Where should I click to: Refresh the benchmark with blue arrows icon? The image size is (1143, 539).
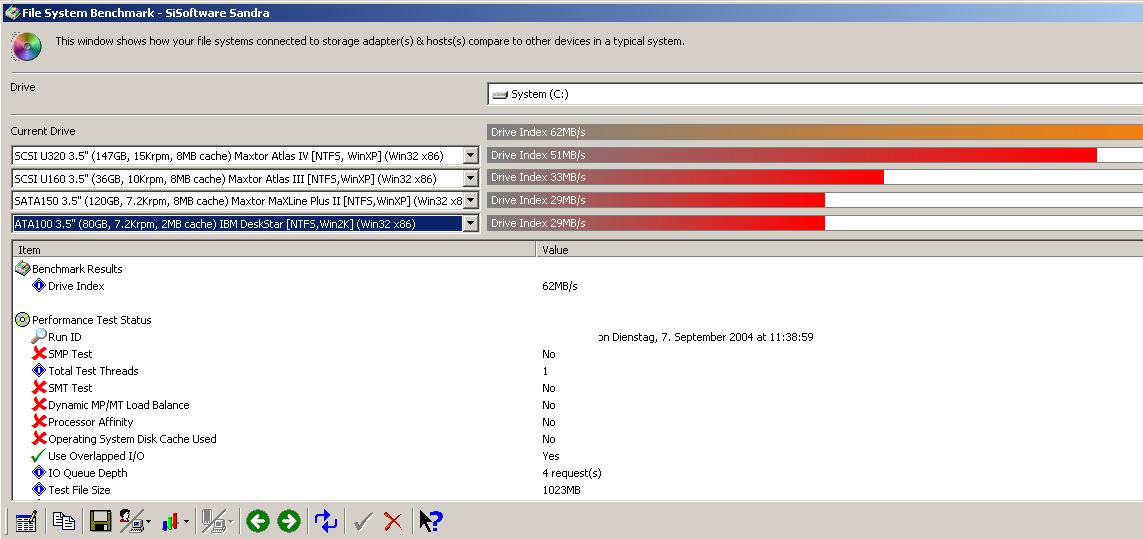click(x=326, y=521)
